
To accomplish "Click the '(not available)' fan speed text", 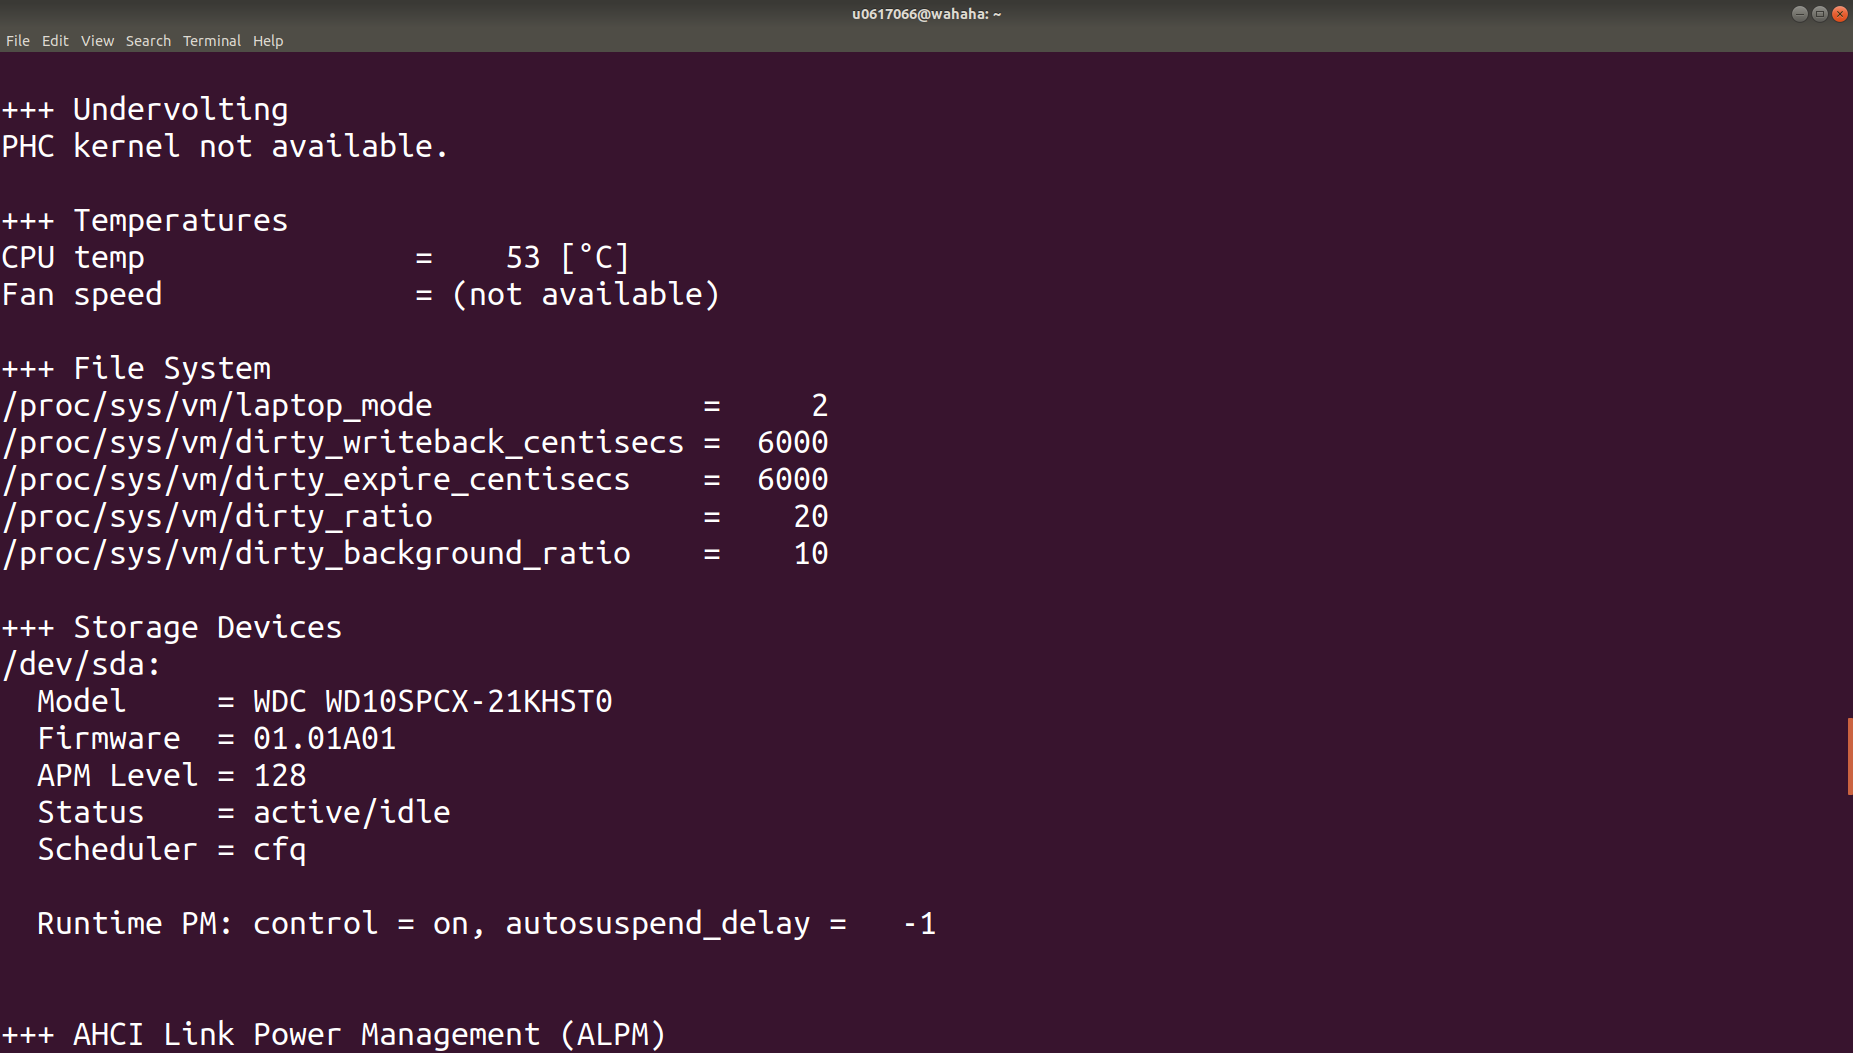I will click(x=586, y=294).
